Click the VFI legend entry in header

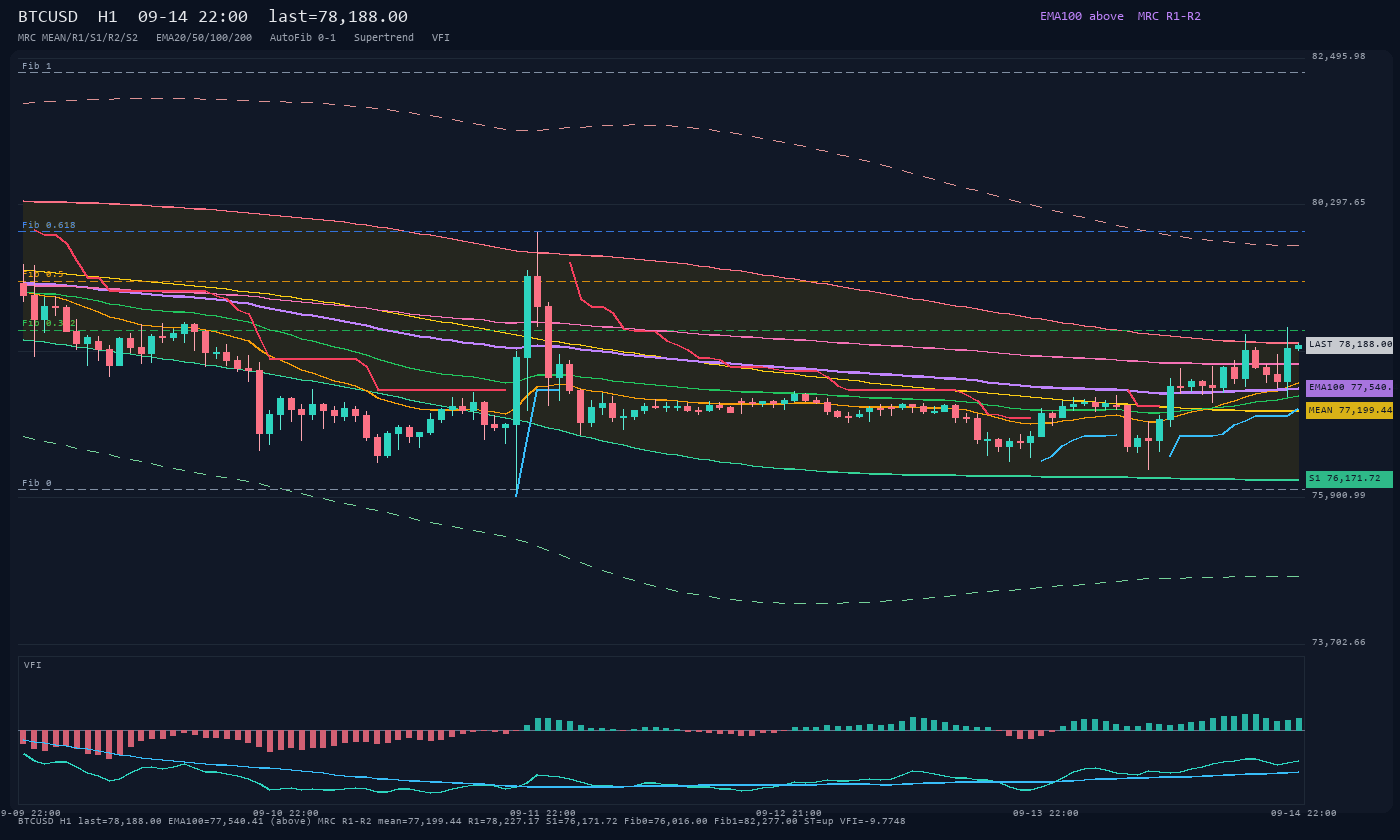coord(441,37)
